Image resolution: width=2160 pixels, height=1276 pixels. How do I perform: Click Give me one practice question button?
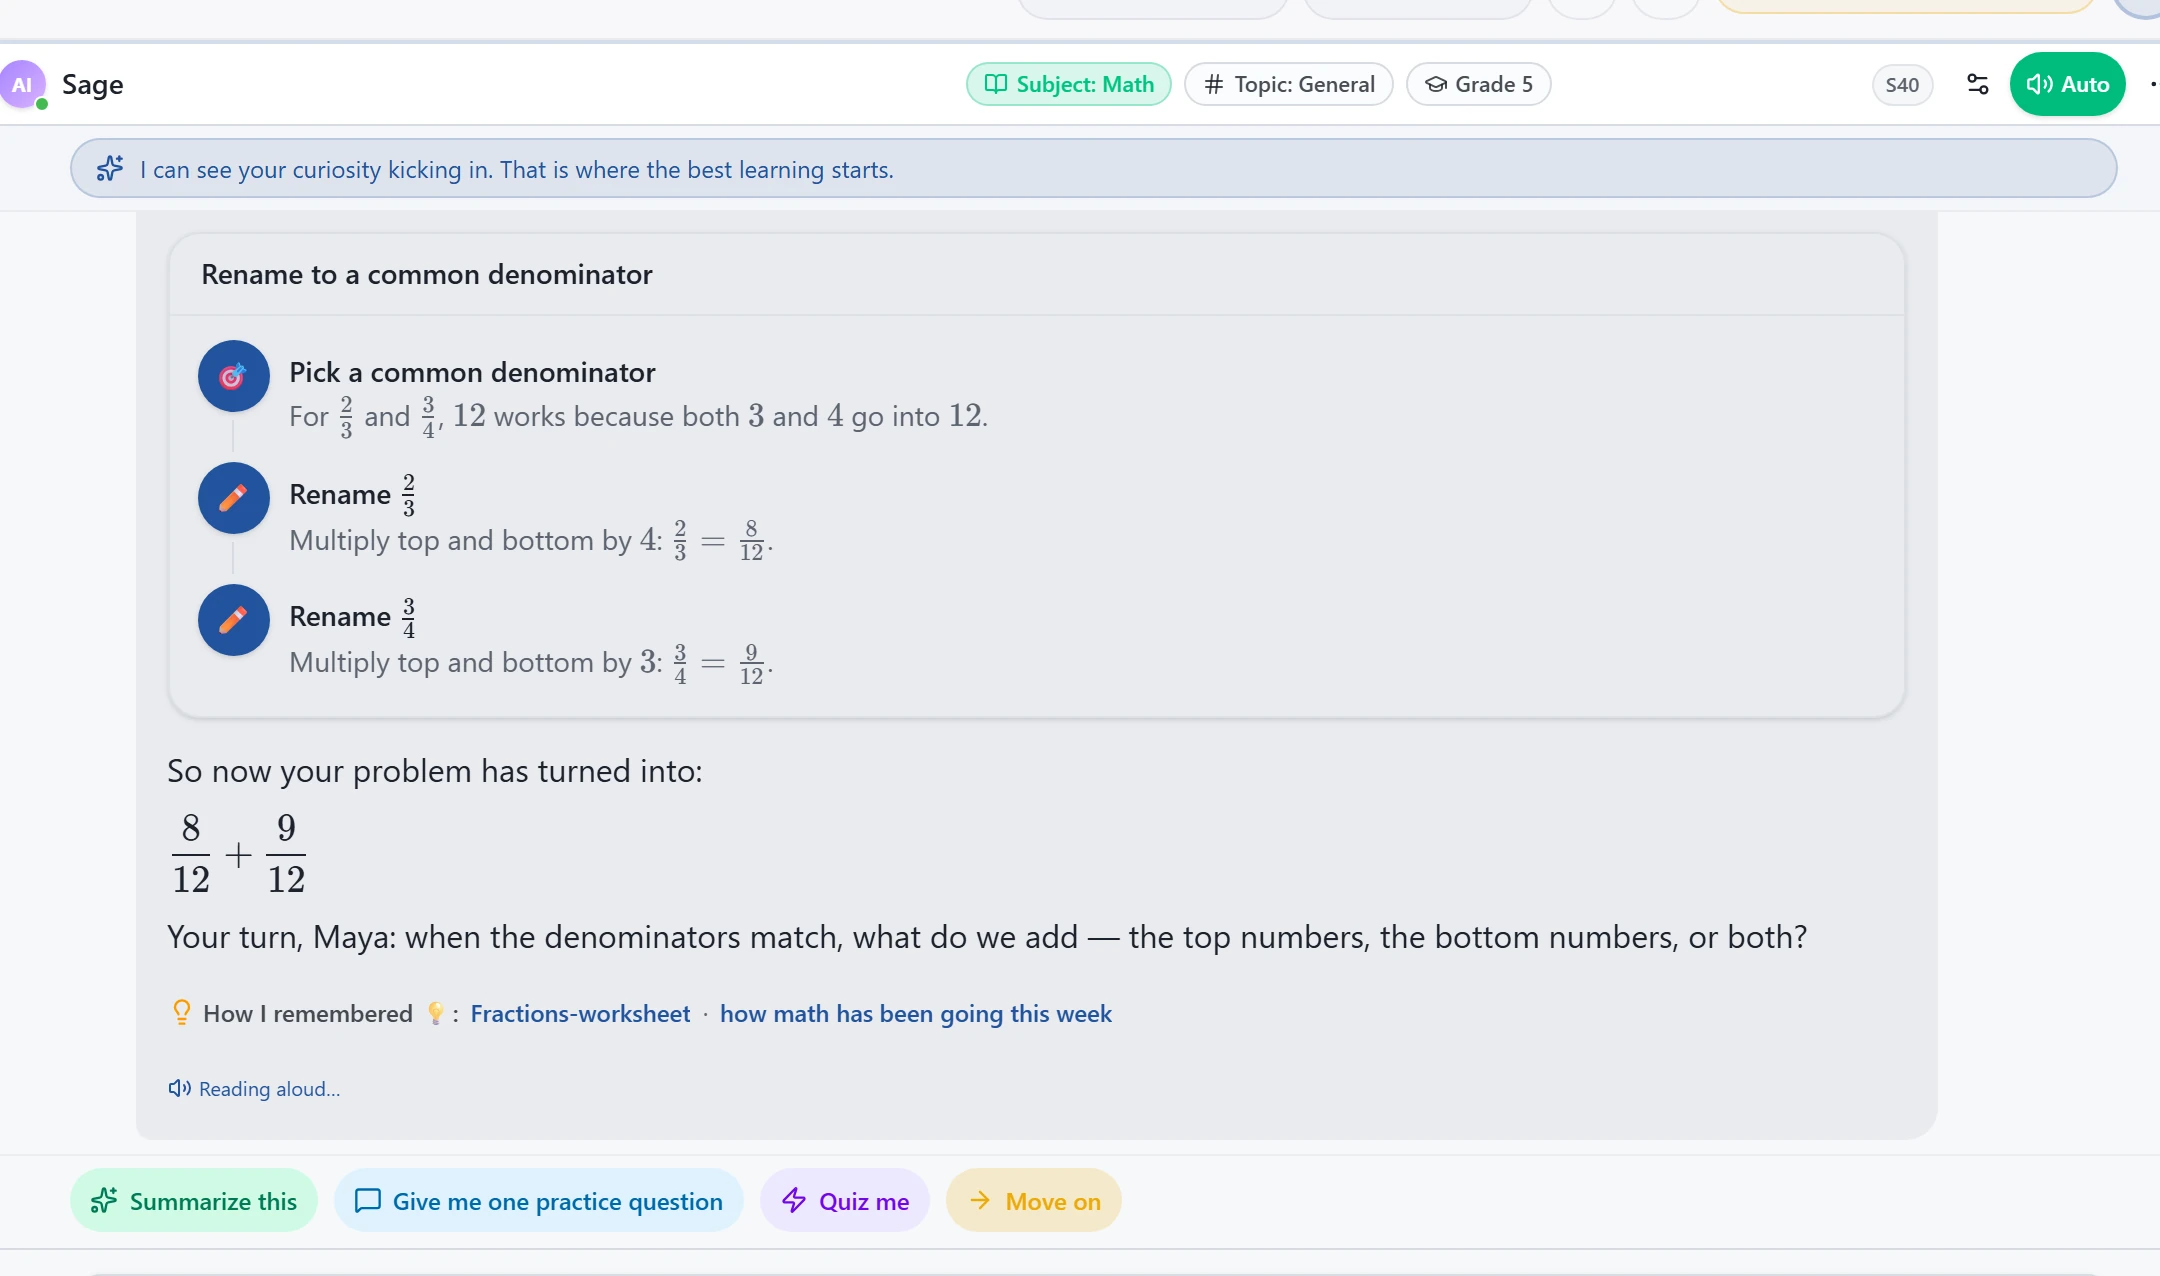(539, 1200)
